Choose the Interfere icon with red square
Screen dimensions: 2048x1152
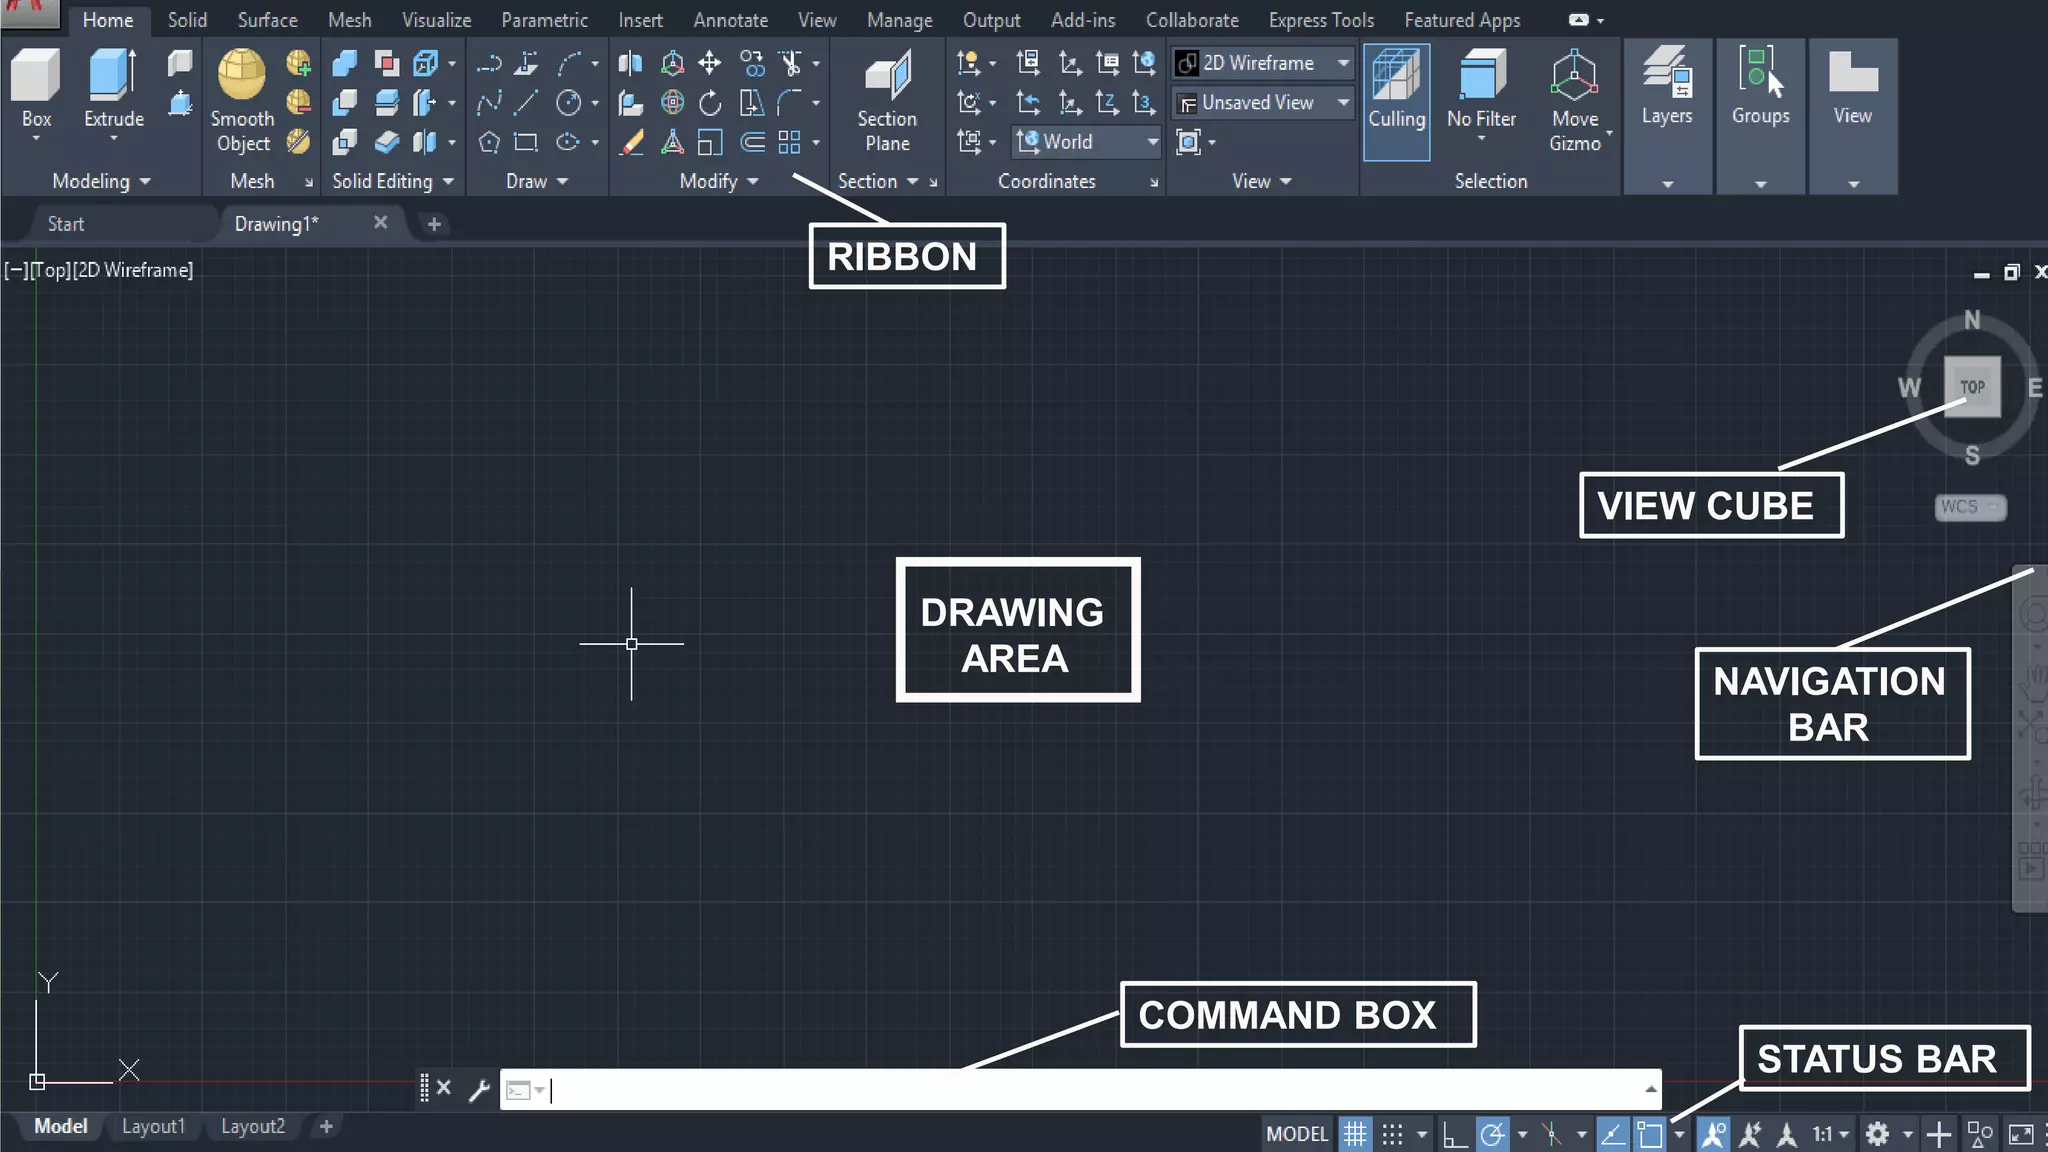click(386, 64)
